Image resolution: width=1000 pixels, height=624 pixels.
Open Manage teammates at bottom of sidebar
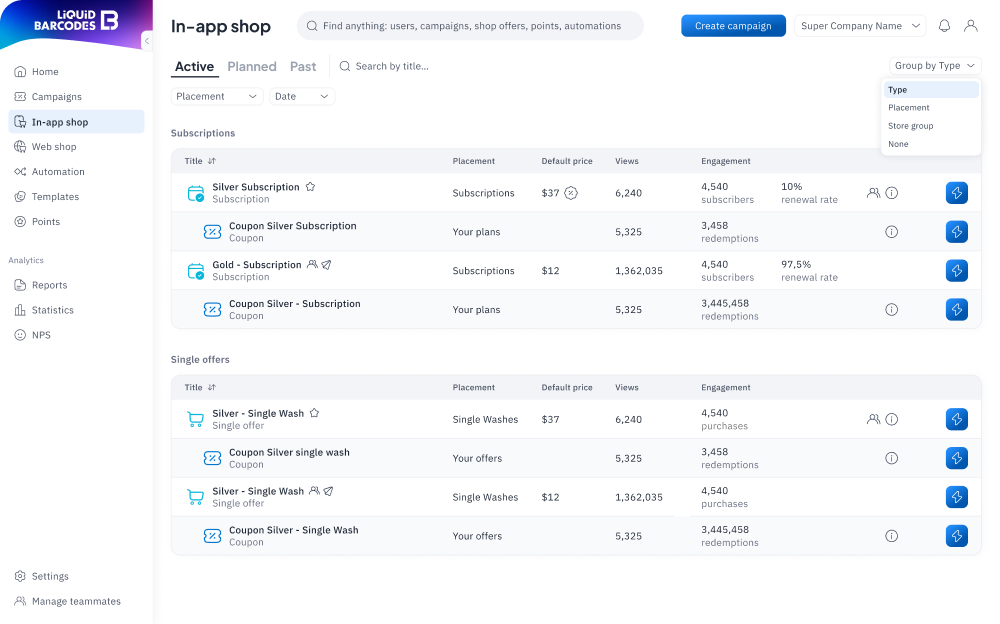click(75, 601)
